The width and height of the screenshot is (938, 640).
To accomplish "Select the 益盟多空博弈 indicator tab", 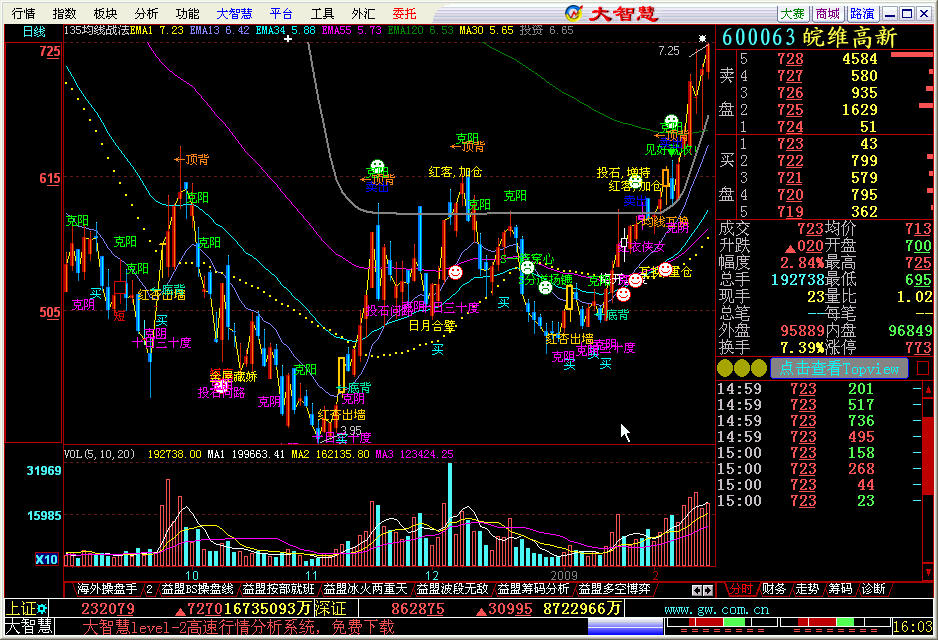I will tap(614, 589).
